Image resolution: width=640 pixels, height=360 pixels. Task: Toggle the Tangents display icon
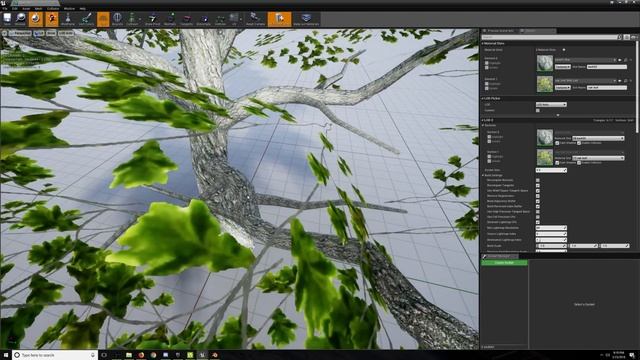coord(187,19)
